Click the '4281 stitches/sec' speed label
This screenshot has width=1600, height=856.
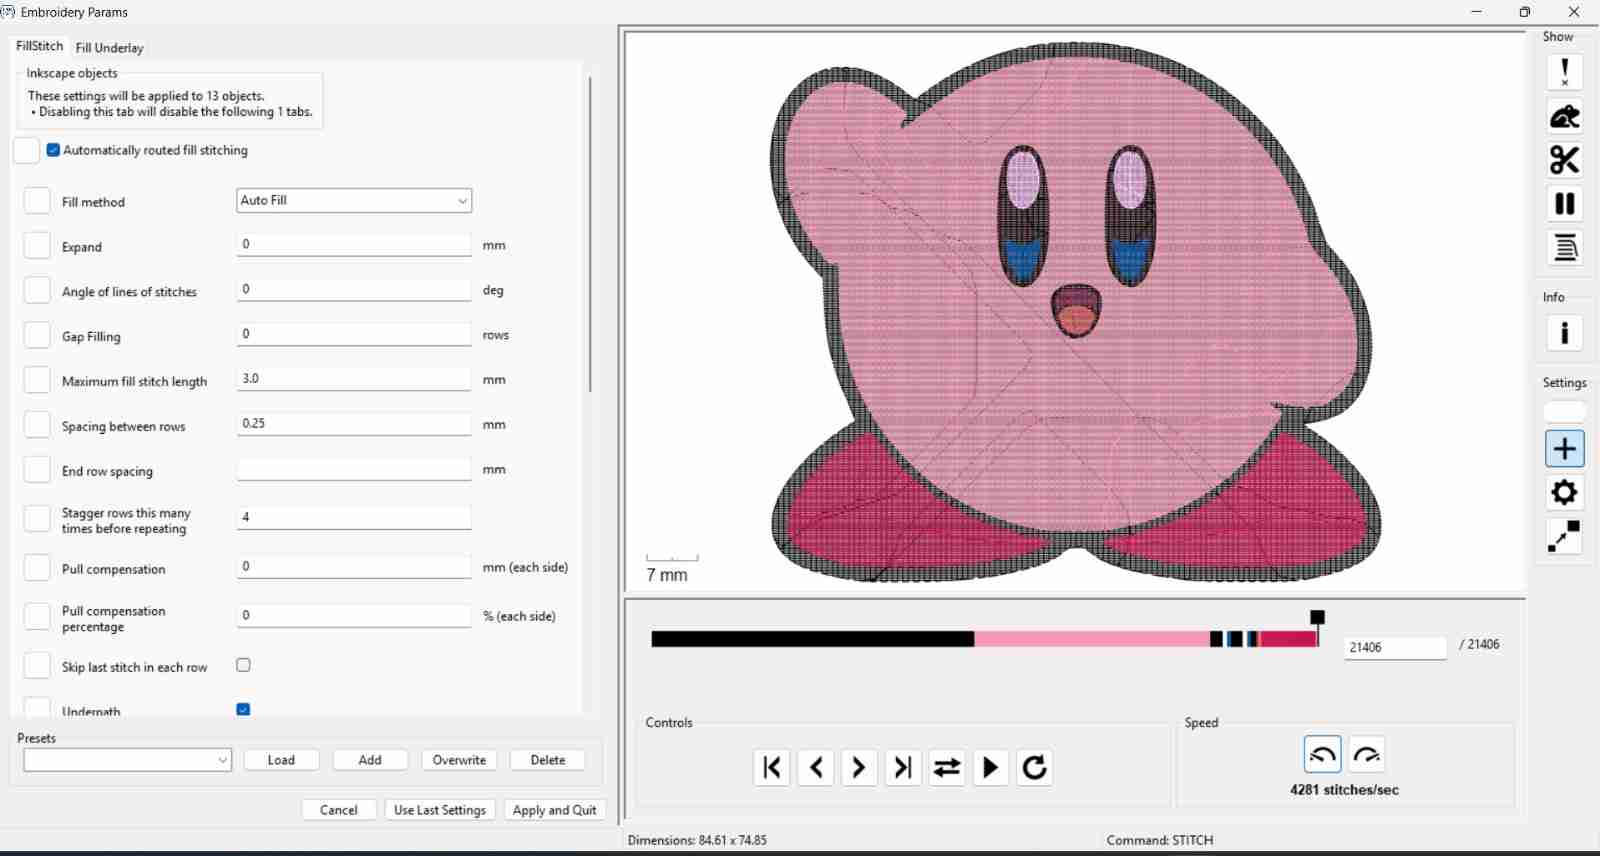[x=1344, y=790]
